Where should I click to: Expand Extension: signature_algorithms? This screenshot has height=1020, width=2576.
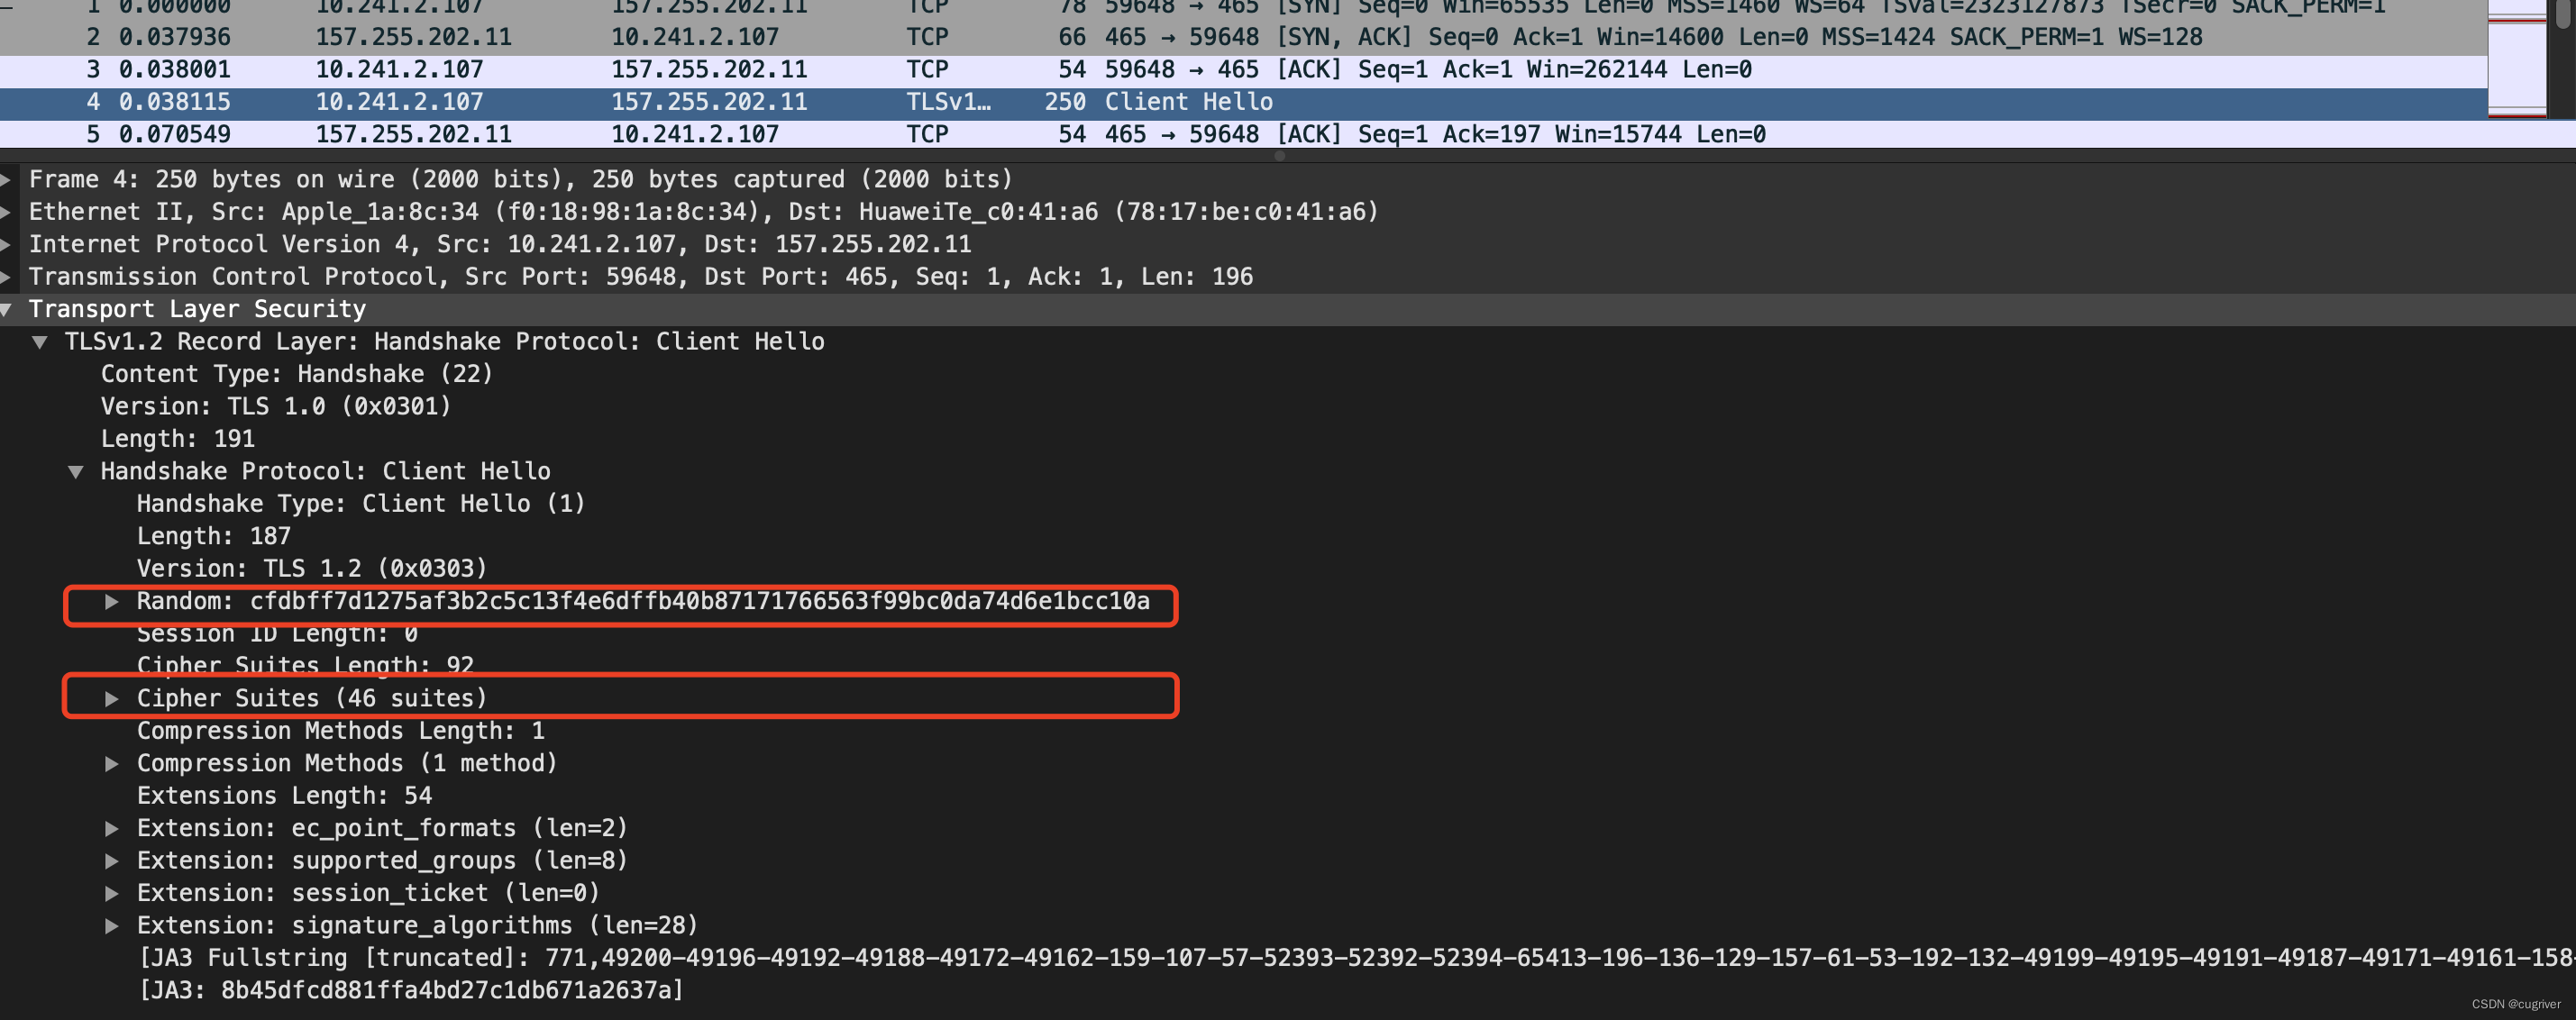tap(112, 926)
